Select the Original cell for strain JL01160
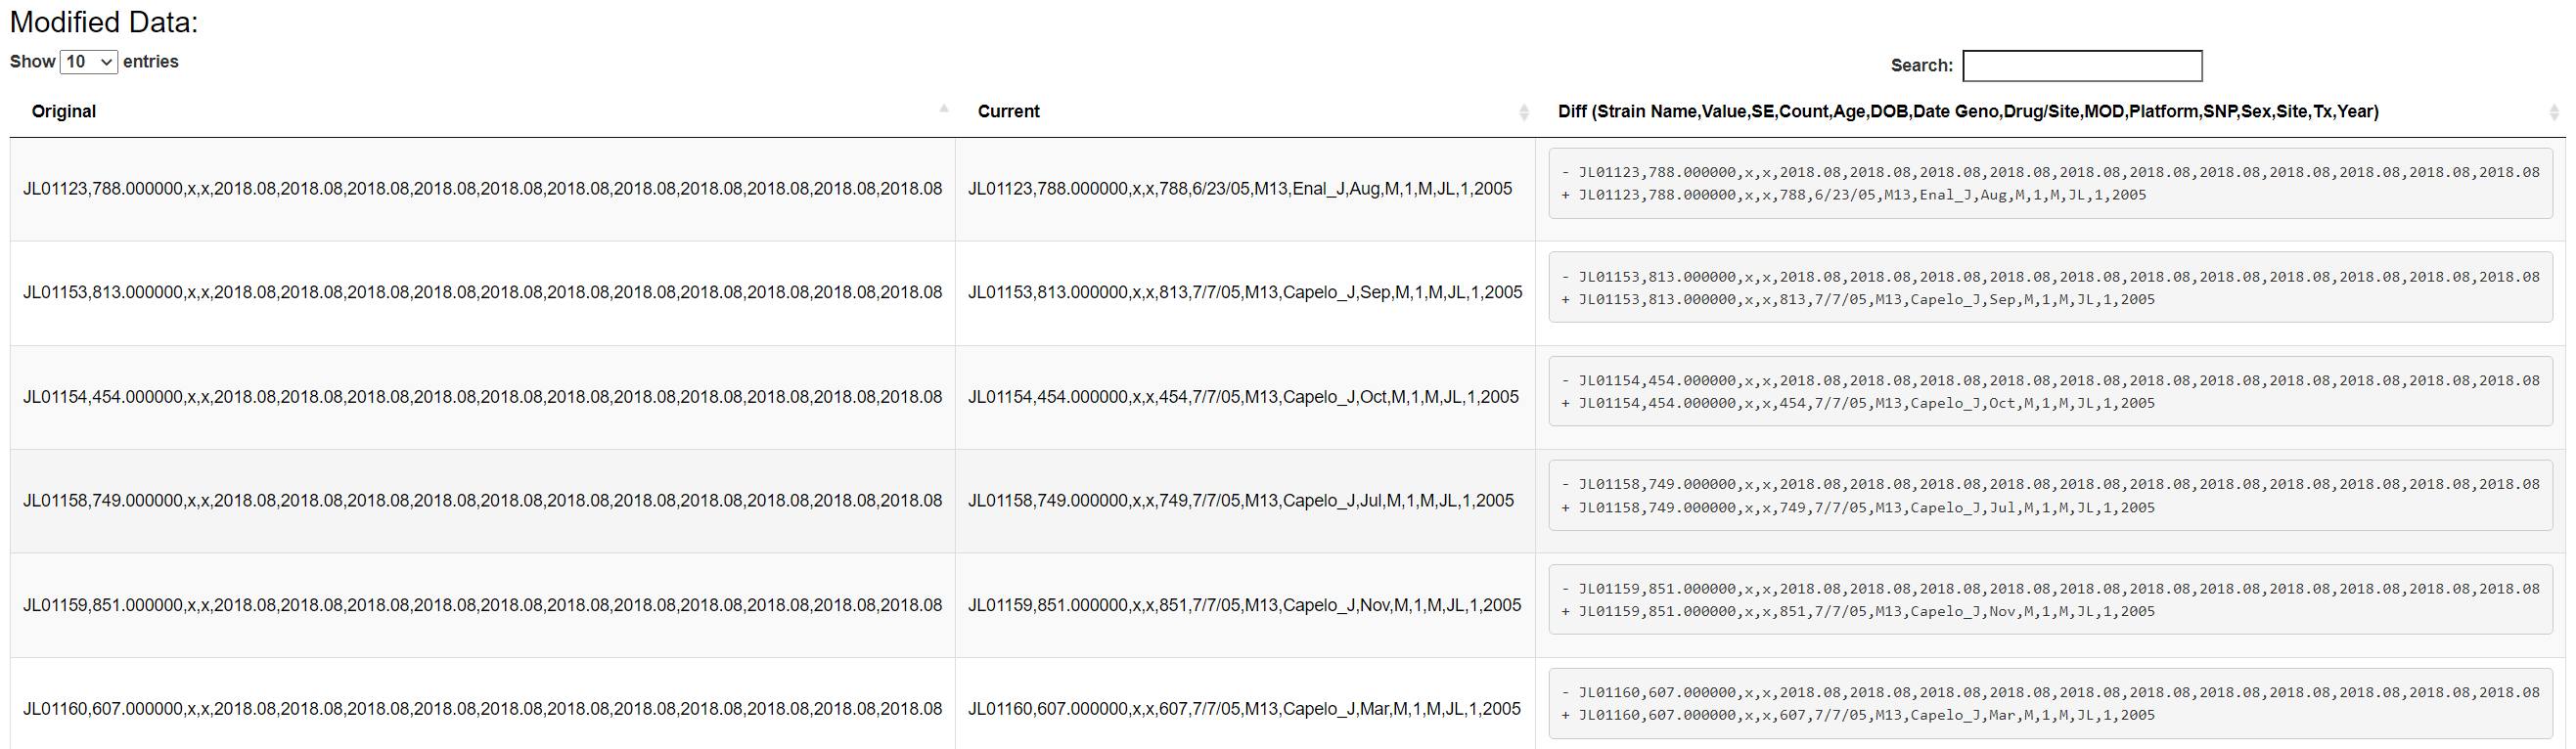 (x=482, y=709)
